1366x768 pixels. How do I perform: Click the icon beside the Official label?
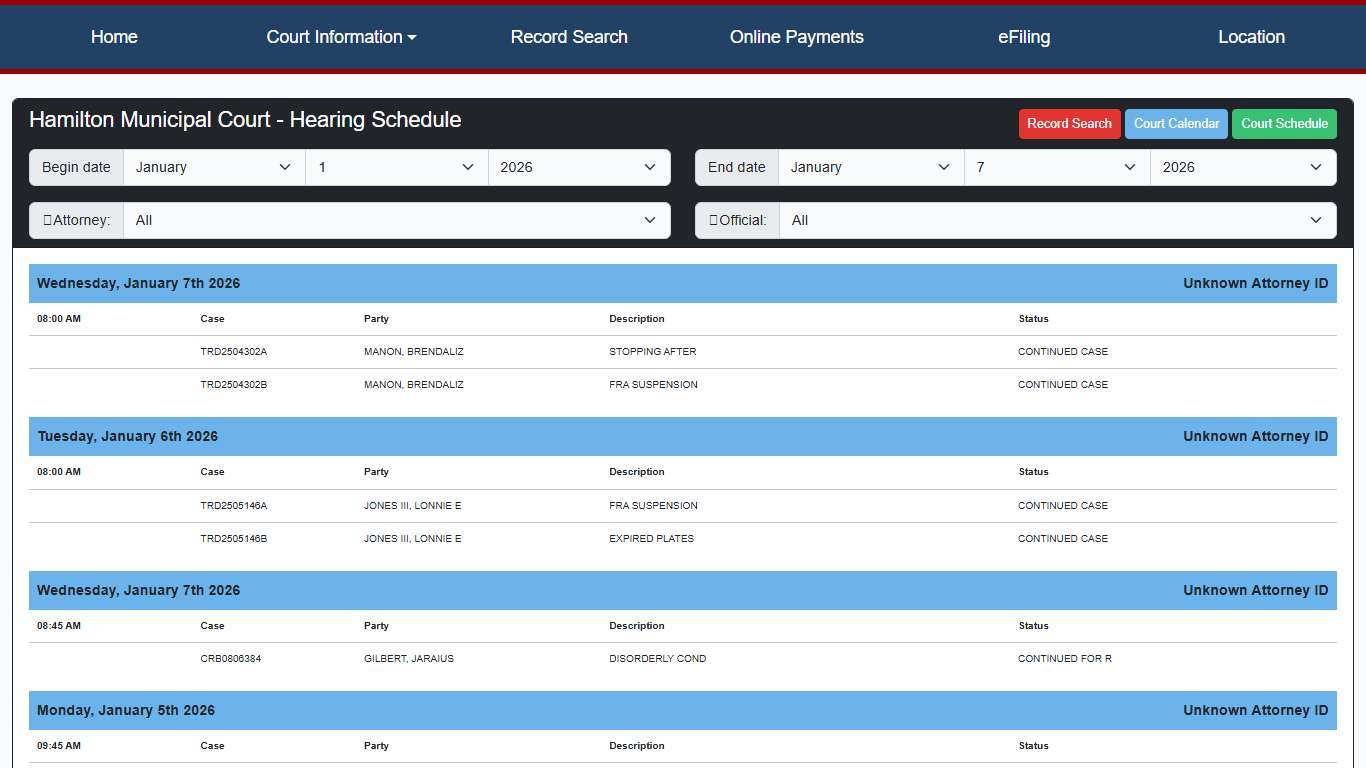(713, 221)
